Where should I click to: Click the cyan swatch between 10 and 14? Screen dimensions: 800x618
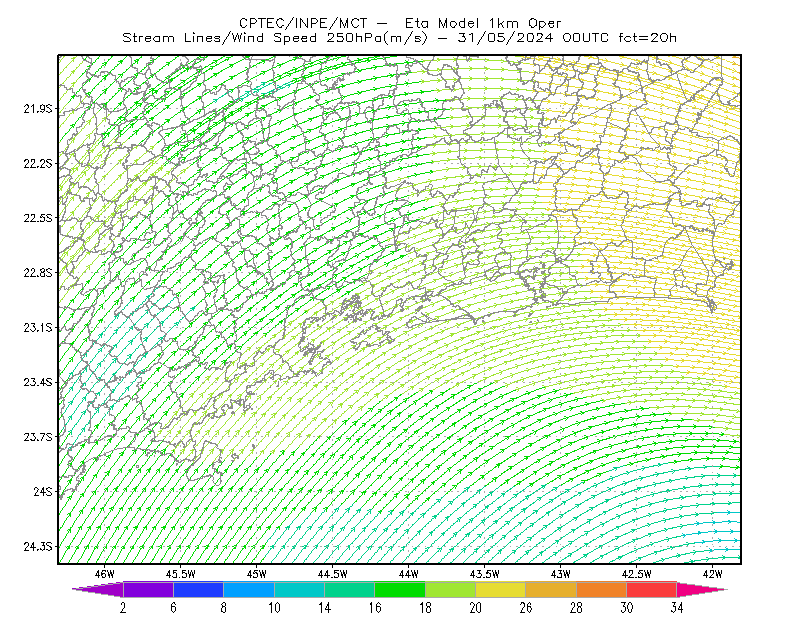pyautogui.click(x=299, y=589)
